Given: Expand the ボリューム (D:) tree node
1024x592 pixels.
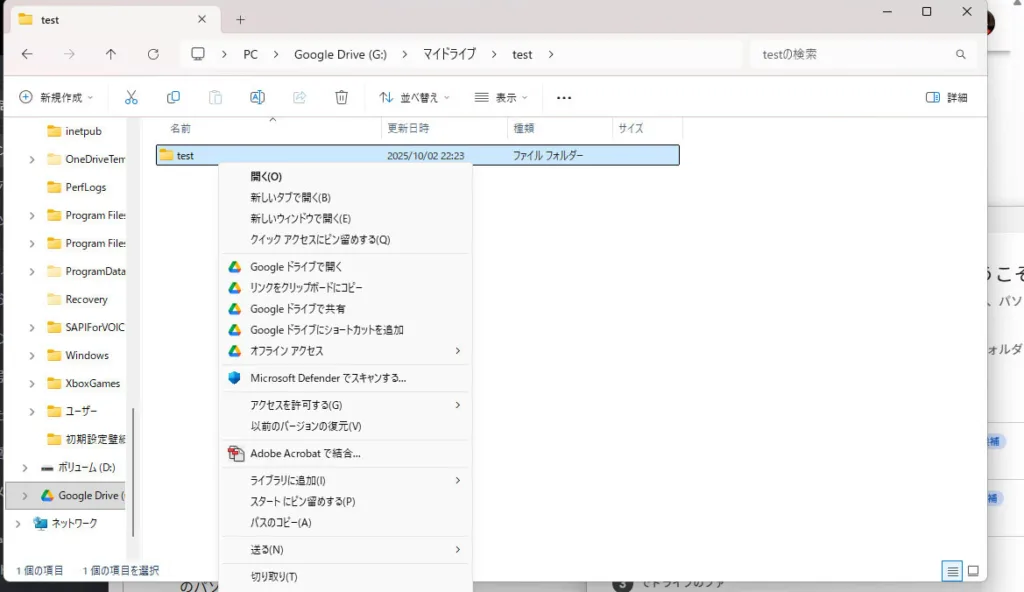Looking at the screenshot, I should [x=25, y=467].
